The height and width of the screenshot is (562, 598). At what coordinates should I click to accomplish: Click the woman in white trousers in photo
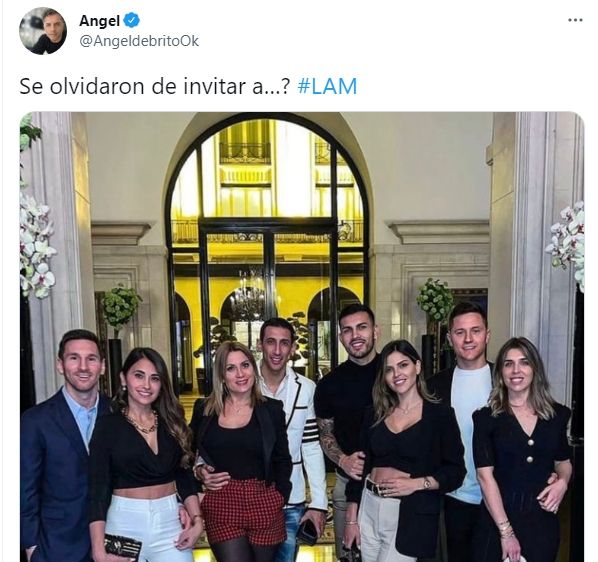(145, 458)
